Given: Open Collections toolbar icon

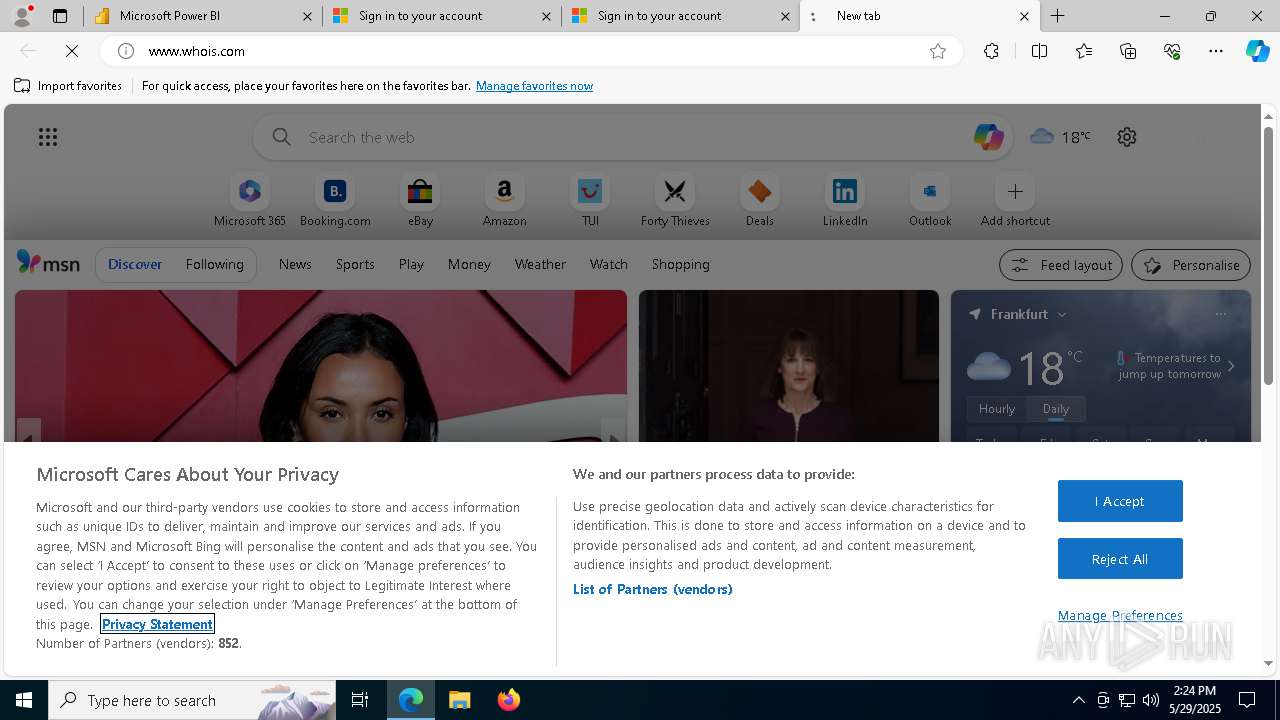Looking at the screenshot, I should pos(1128,51).
